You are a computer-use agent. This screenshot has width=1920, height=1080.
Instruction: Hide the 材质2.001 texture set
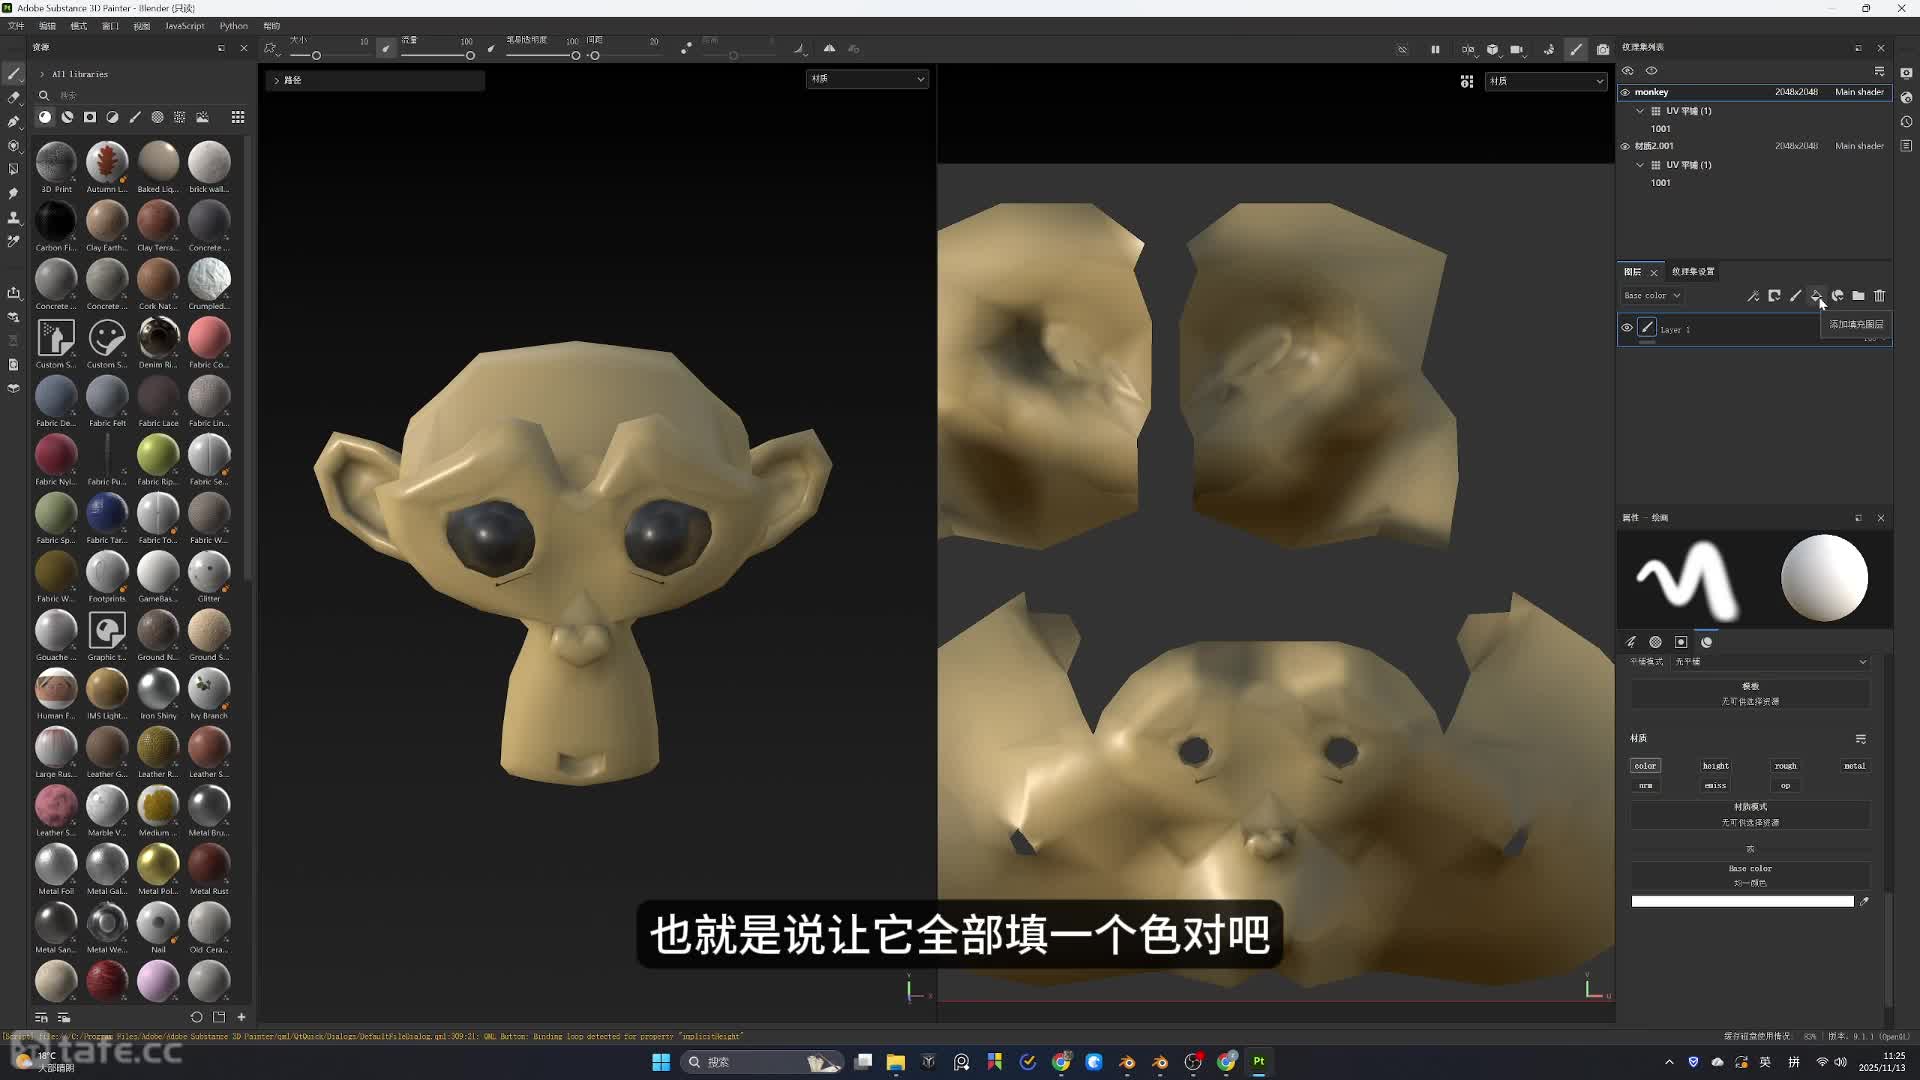pos(1627,146)
